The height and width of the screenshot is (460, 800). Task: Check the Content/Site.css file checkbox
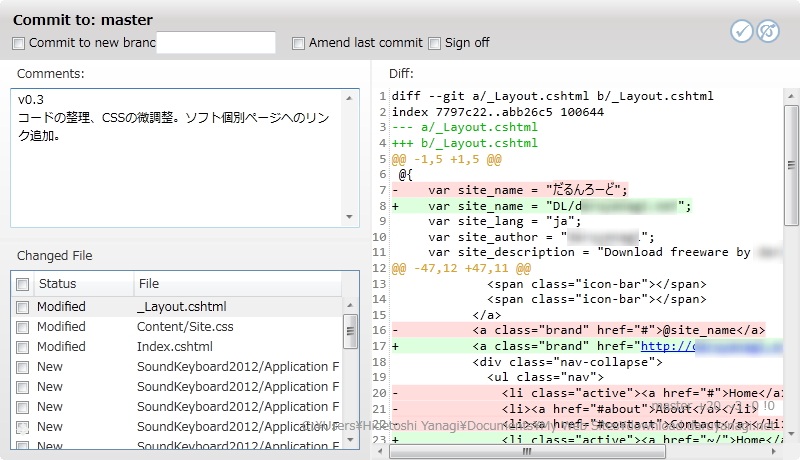coord(22,327)
